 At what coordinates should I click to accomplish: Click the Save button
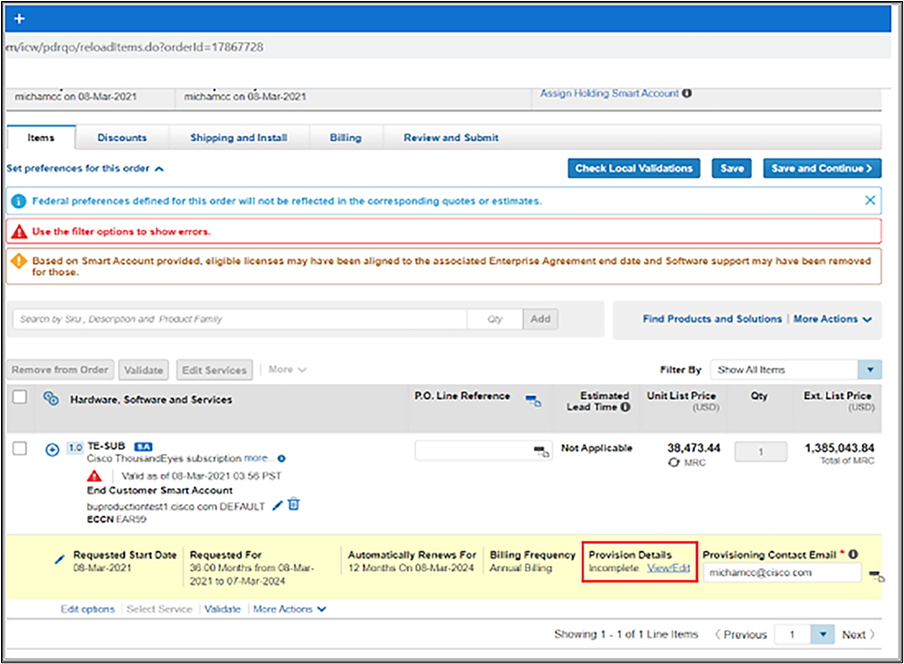[732, 168]
